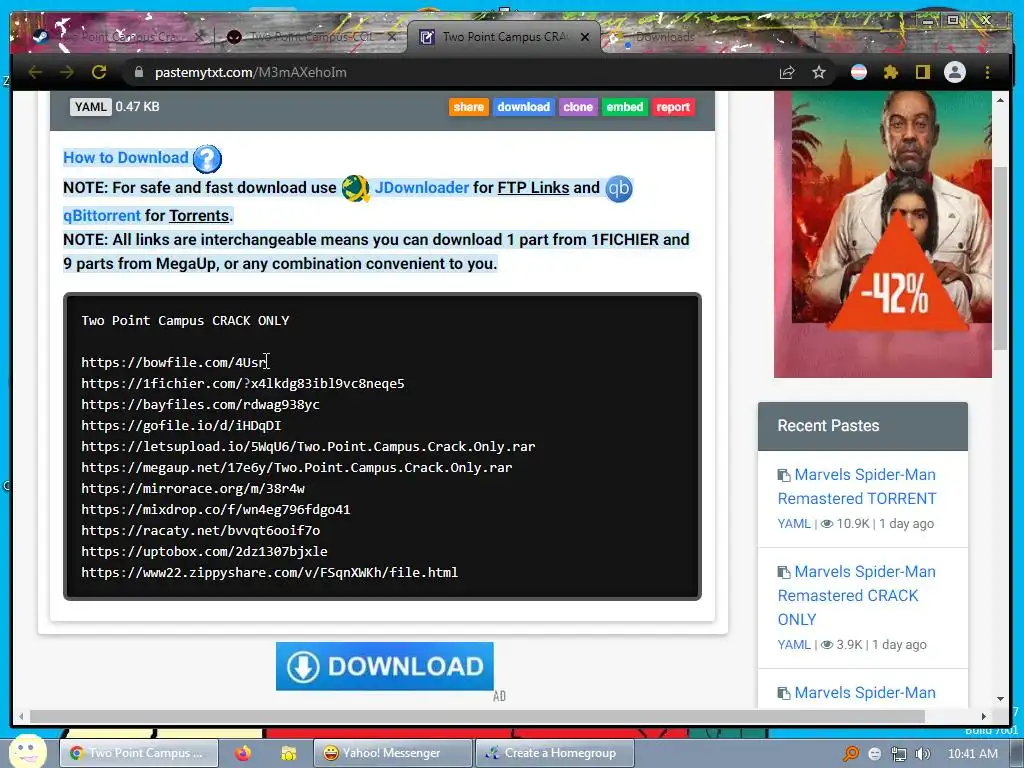Share this page via the address bar icon
This screenshot has height=768, width=1024.
787,72
